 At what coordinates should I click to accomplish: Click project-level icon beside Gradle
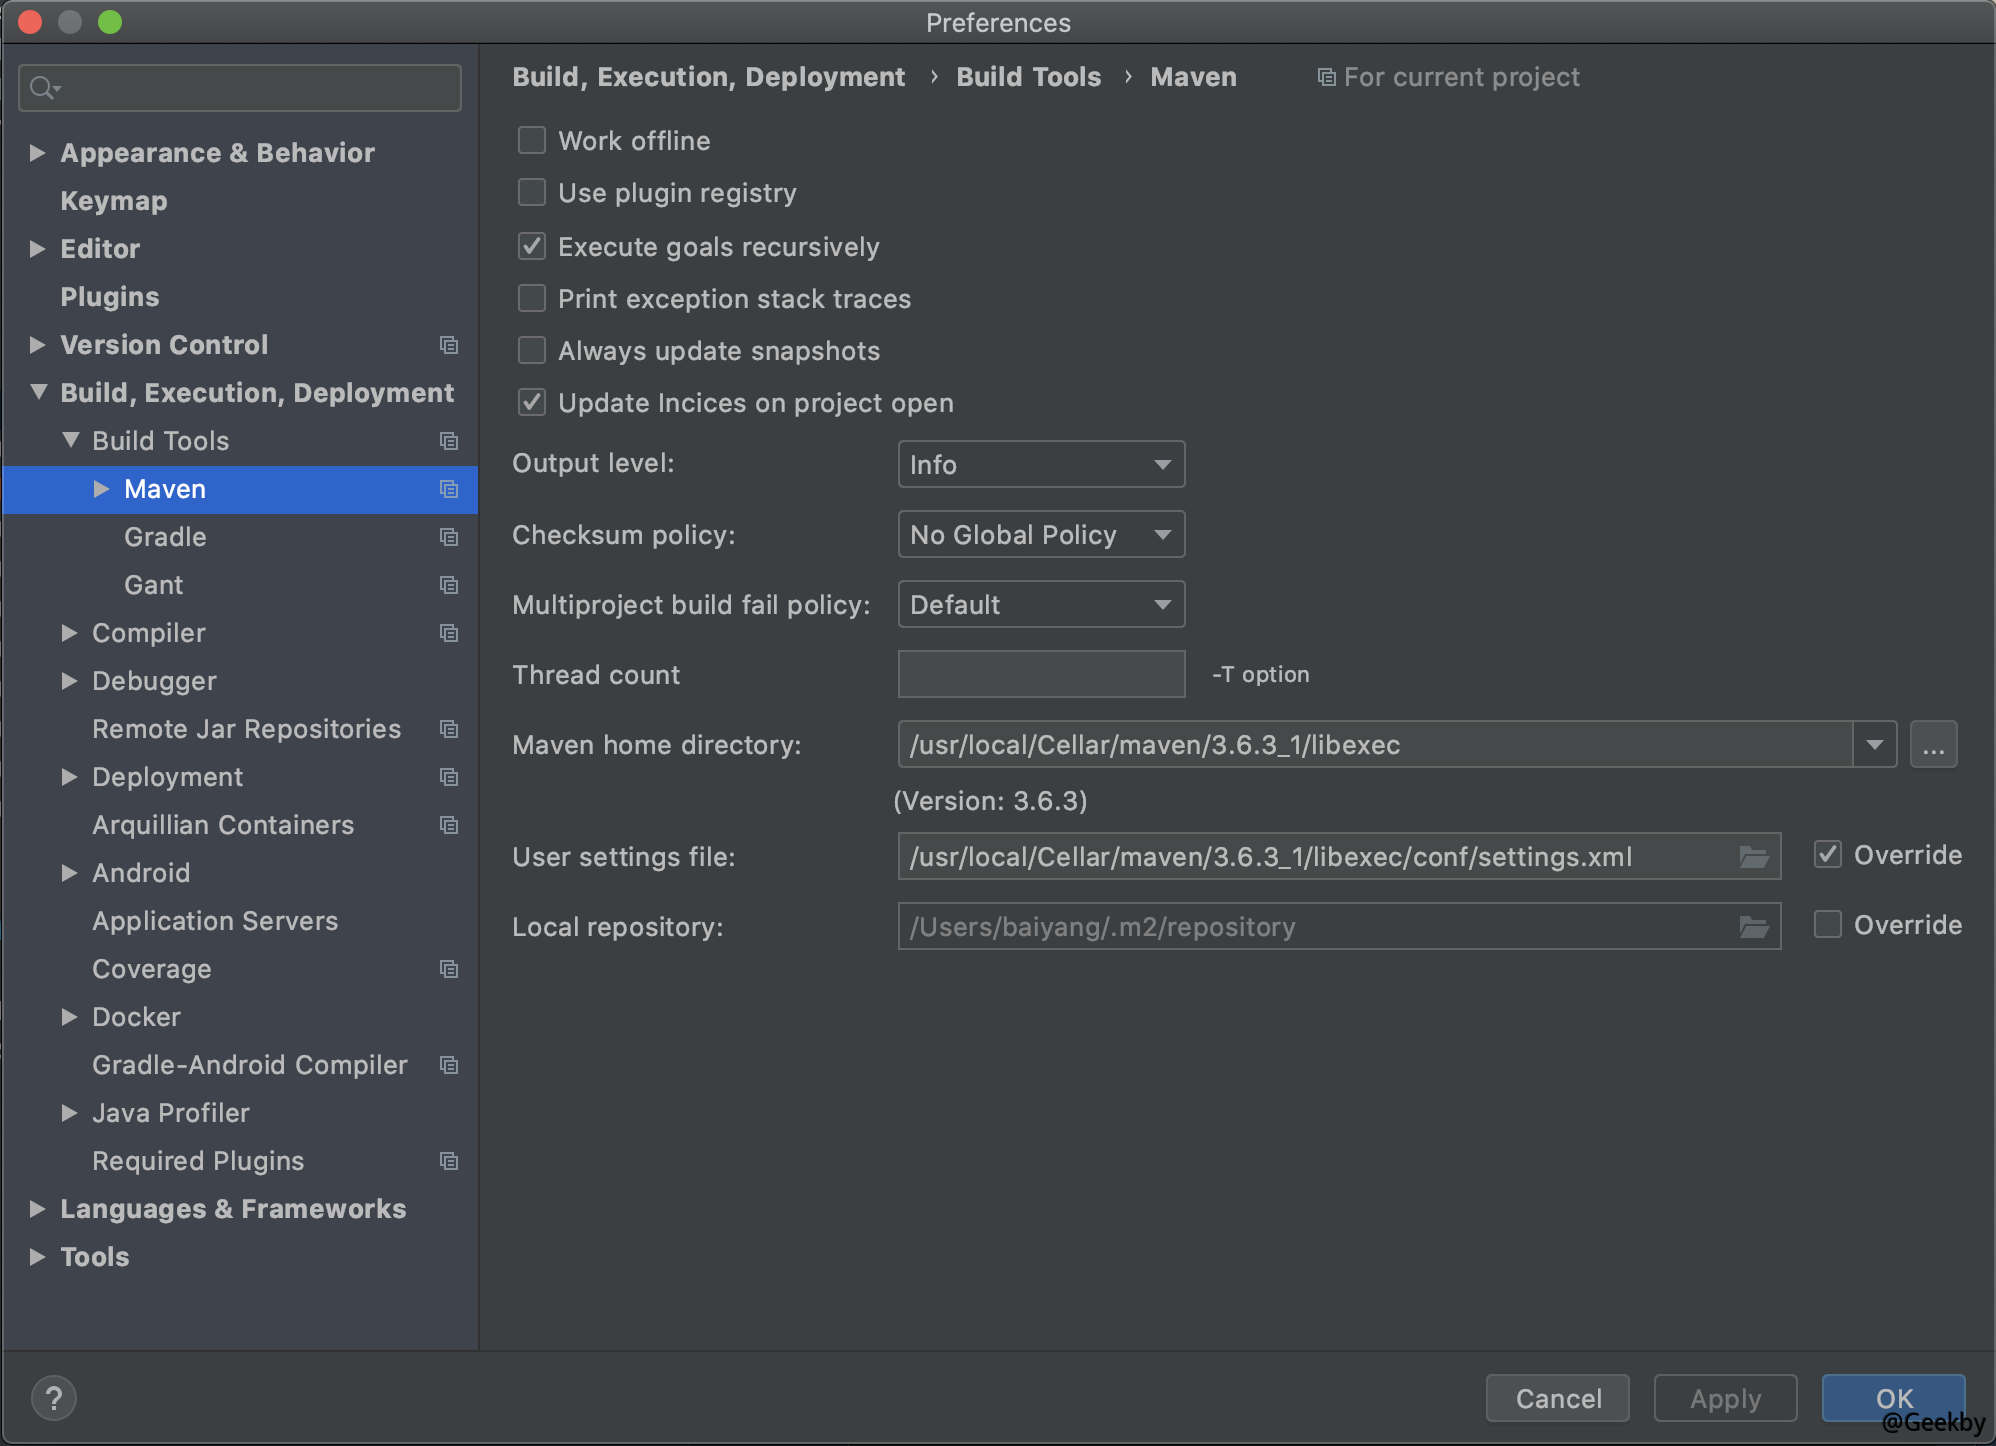coord(449,537)
